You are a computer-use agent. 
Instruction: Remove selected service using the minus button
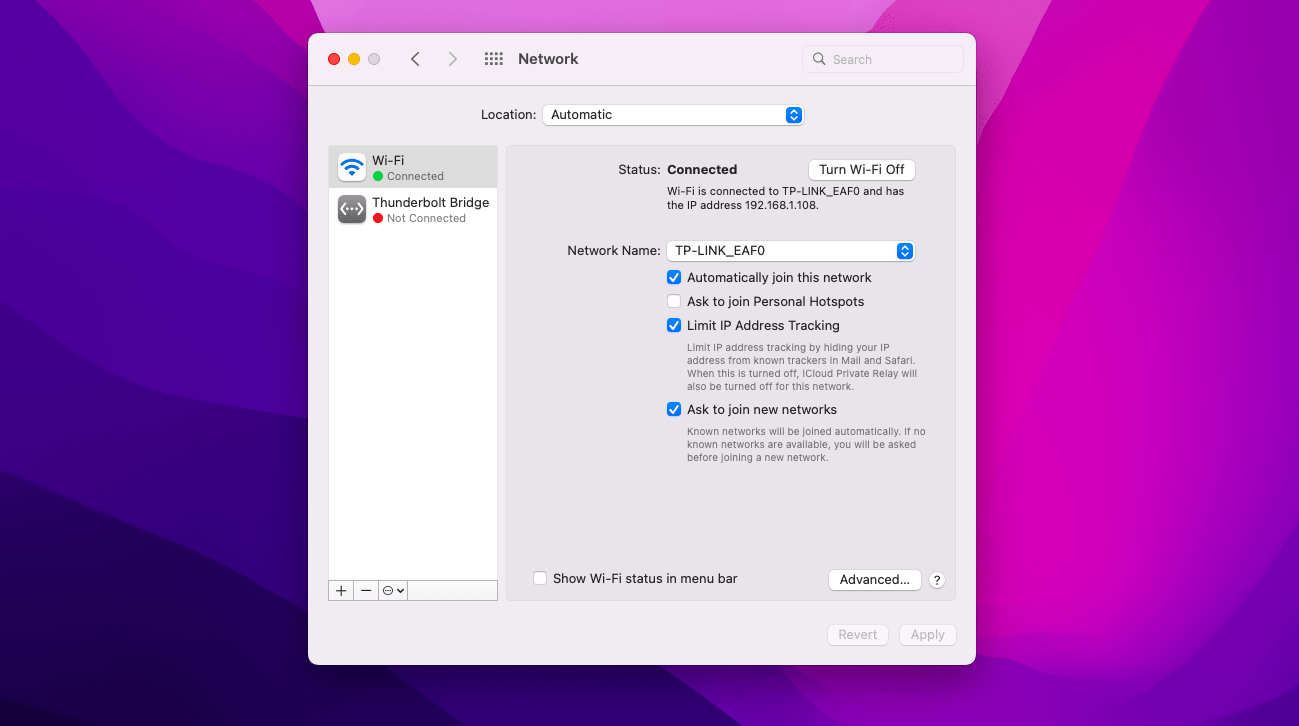[366, 590]
